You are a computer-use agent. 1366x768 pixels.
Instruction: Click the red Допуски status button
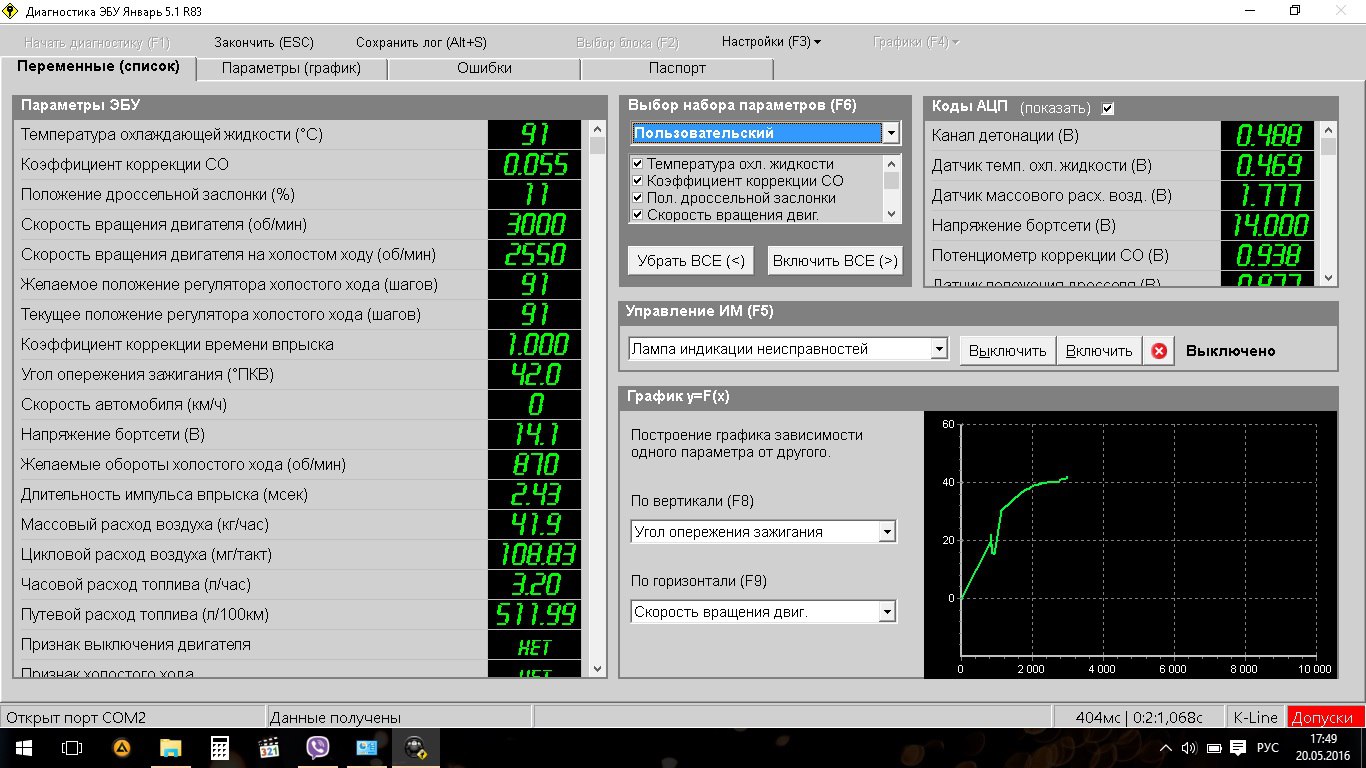pyautogui.click(x=1326, y=717)
